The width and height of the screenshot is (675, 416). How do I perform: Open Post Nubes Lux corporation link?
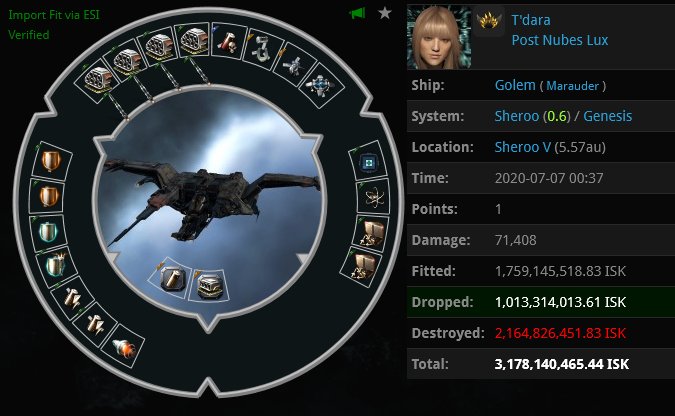(x=560, y=40)
